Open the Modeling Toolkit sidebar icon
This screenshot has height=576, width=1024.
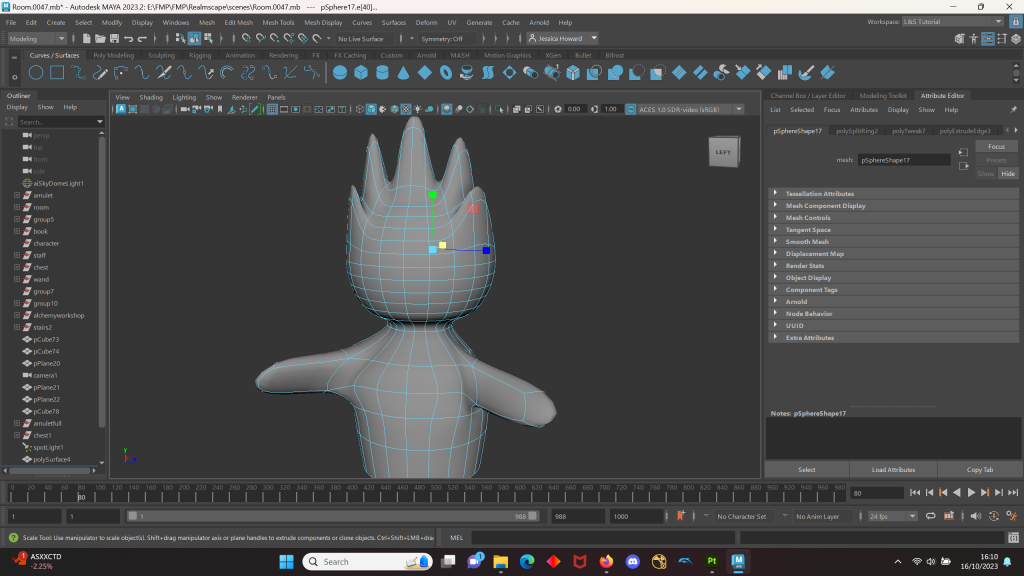(x=959, y=39)
